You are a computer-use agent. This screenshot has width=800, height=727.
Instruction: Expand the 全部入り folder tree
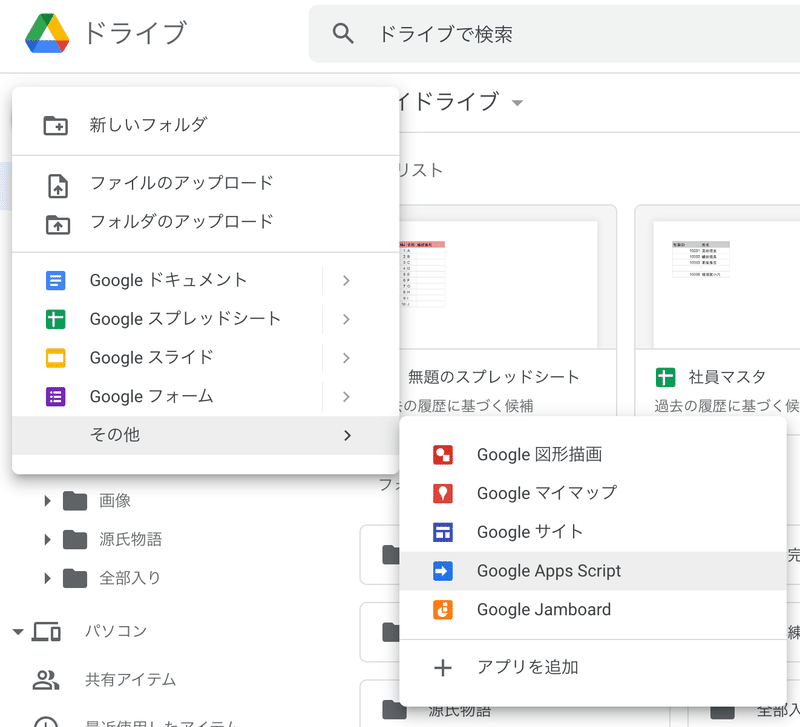tap(47, 579)
